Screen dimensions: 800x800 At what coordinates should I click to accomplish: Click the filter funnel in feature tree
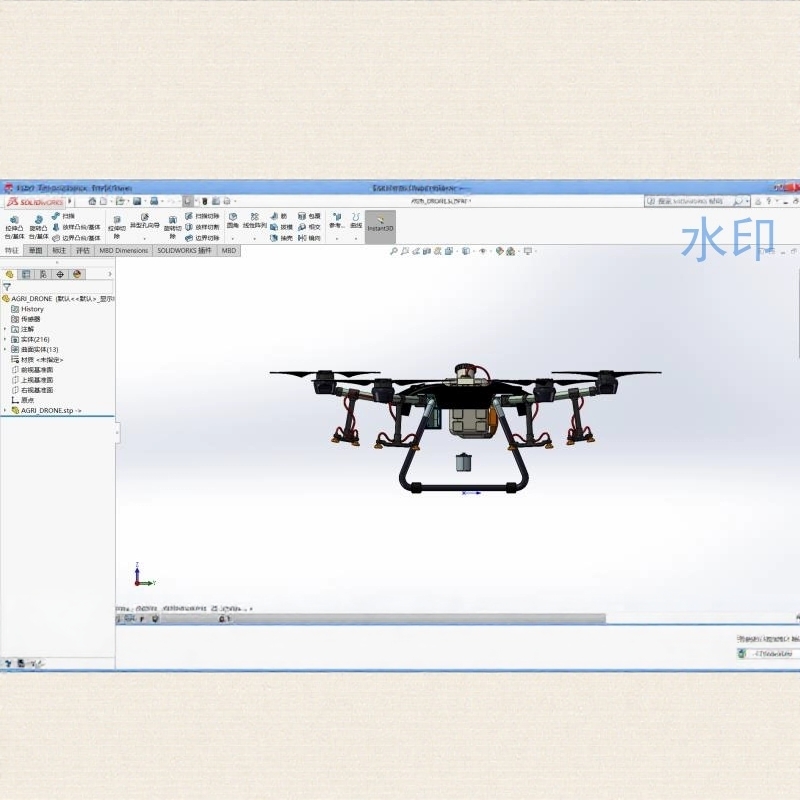pos(7,287)
